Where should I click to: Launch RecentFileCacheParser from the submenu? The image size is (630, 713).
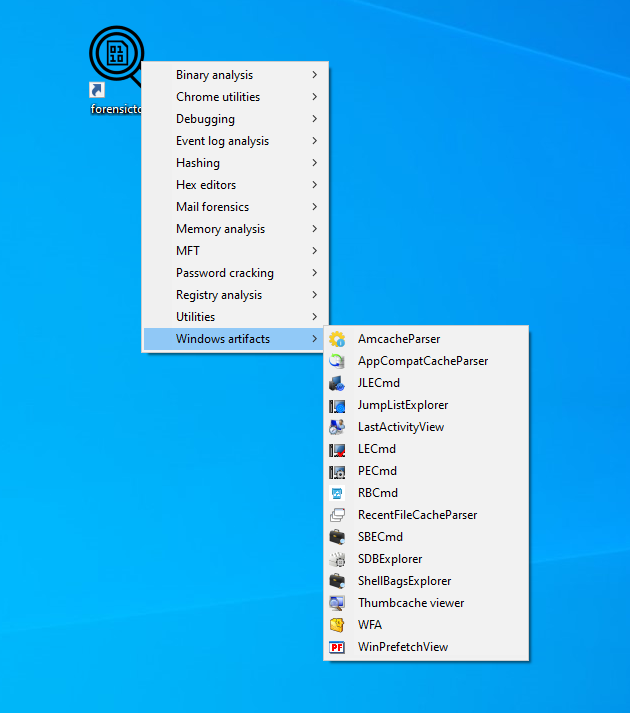[x=426, y=515]
